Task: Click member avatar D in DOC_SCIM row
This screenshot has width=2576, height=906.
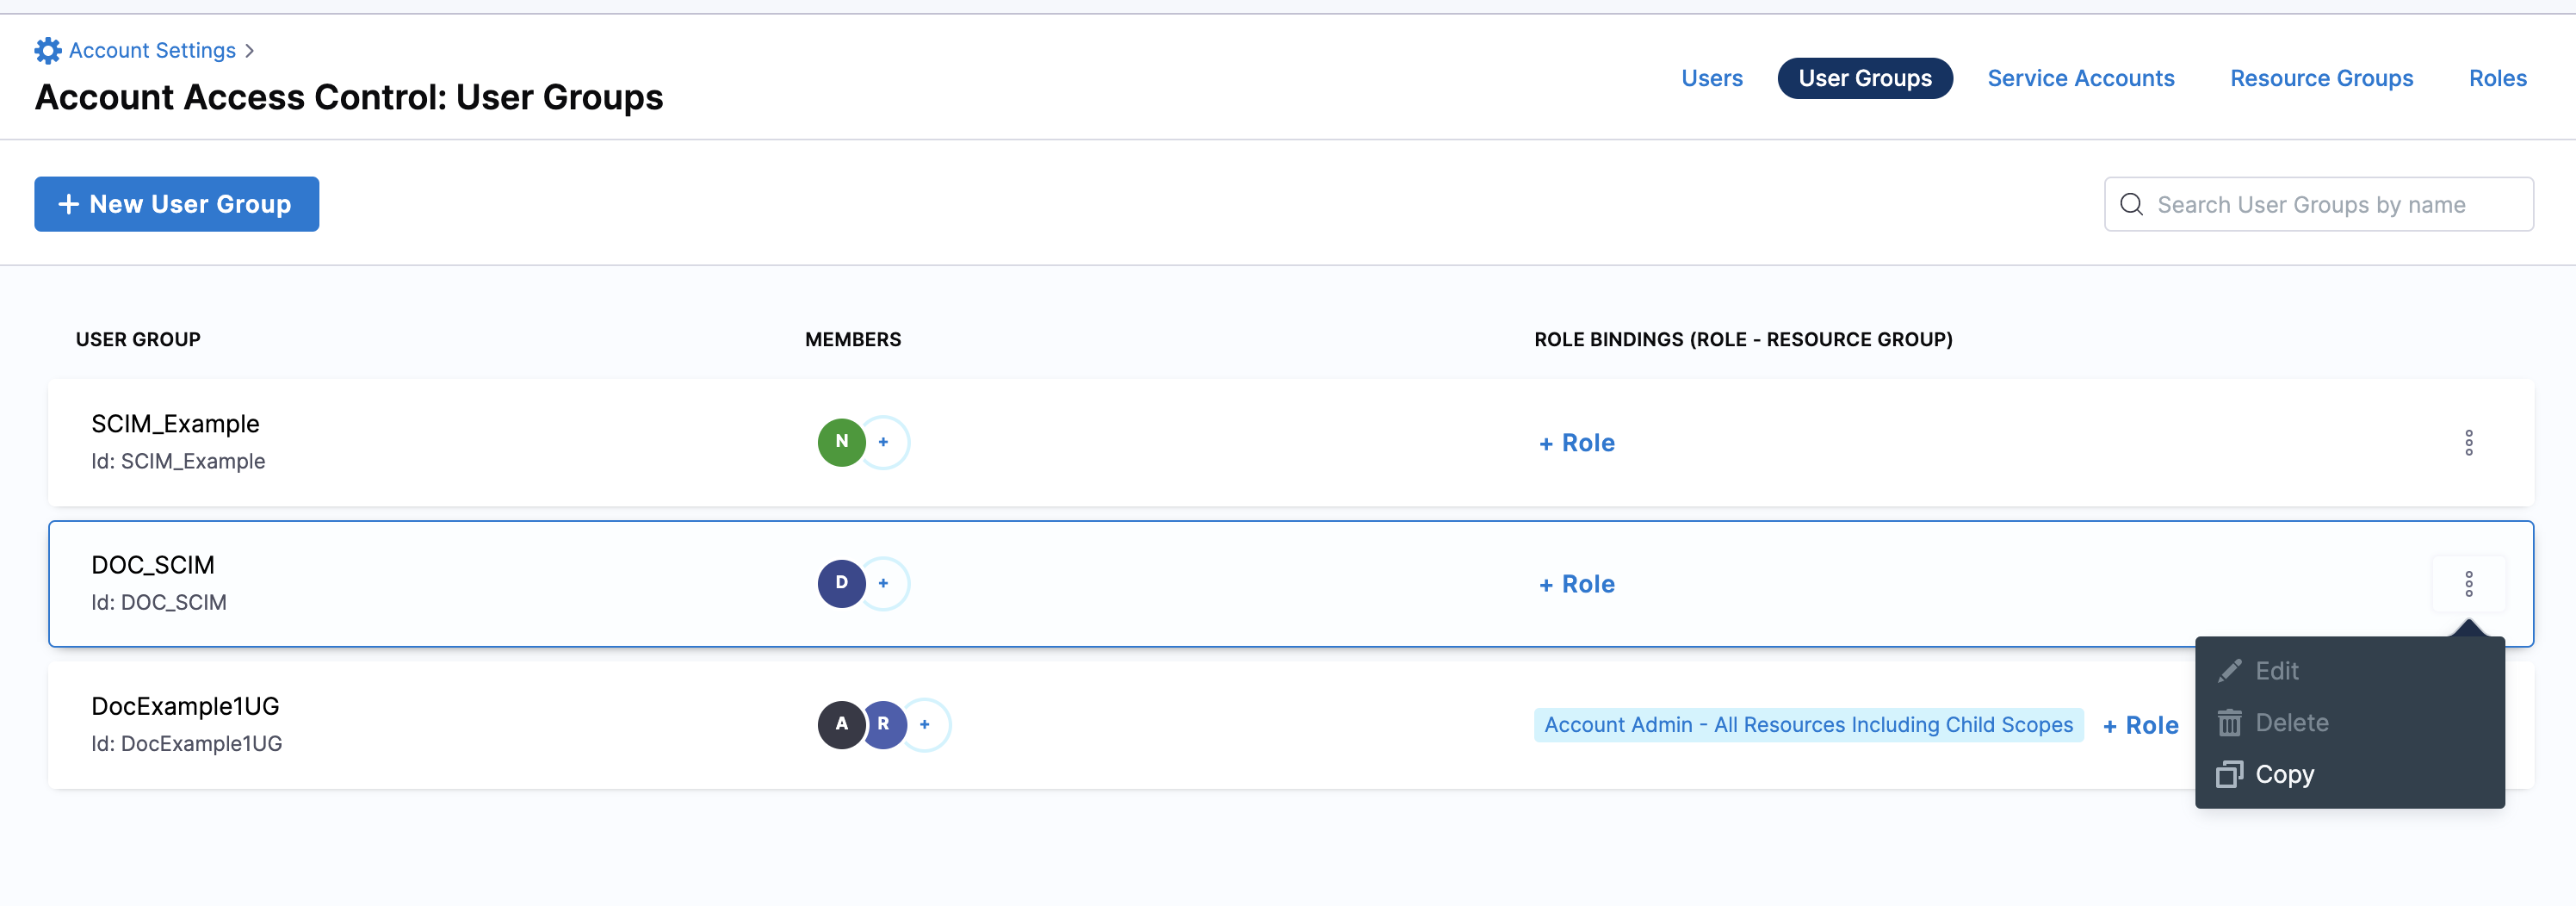Action: 841,583
